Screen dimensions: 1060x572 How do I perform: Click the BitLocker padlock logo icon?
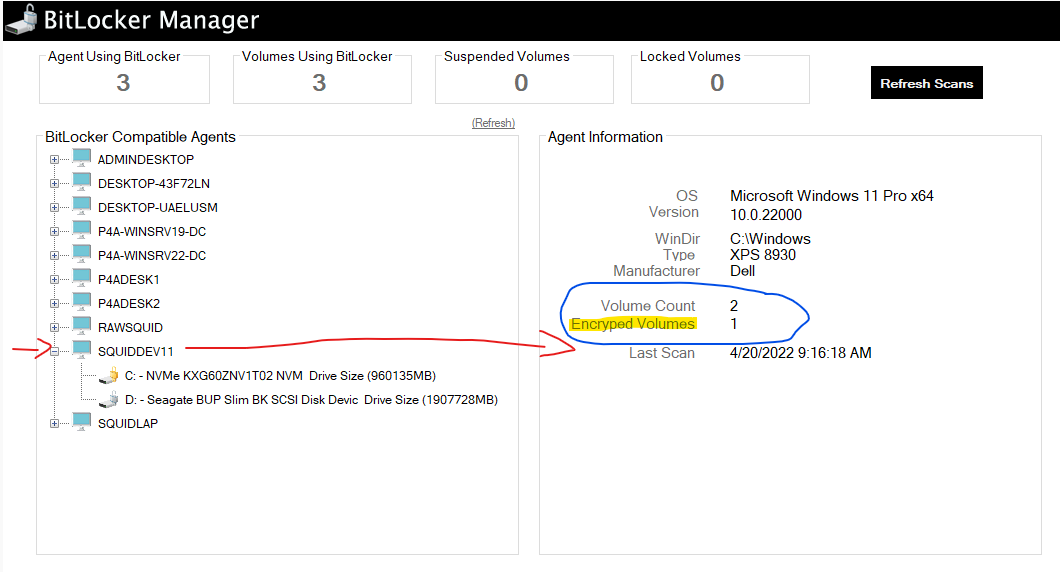point(21,20)
